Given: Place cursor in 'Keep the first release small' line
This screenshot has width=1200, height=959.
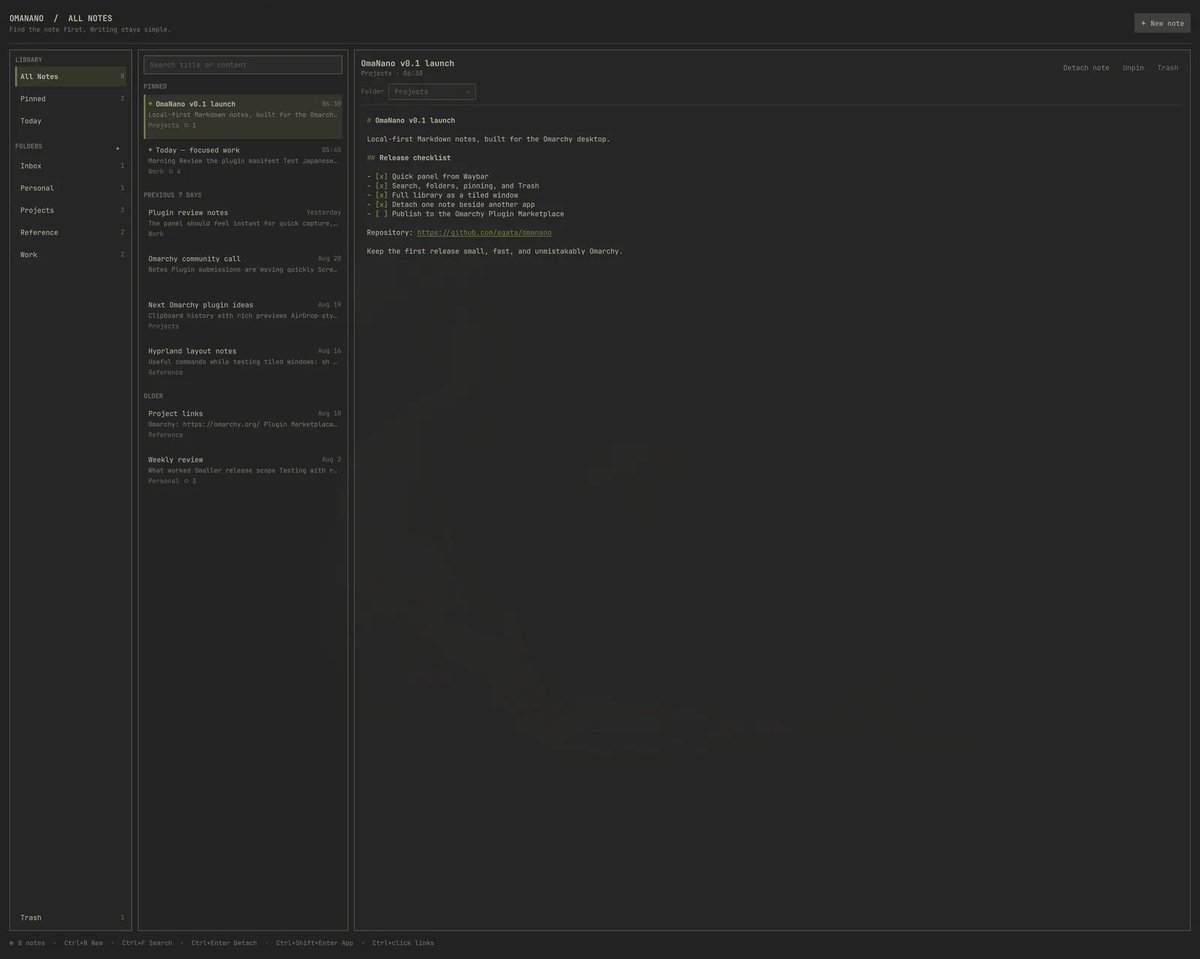Looking at the screenshot, I should 495,251.
